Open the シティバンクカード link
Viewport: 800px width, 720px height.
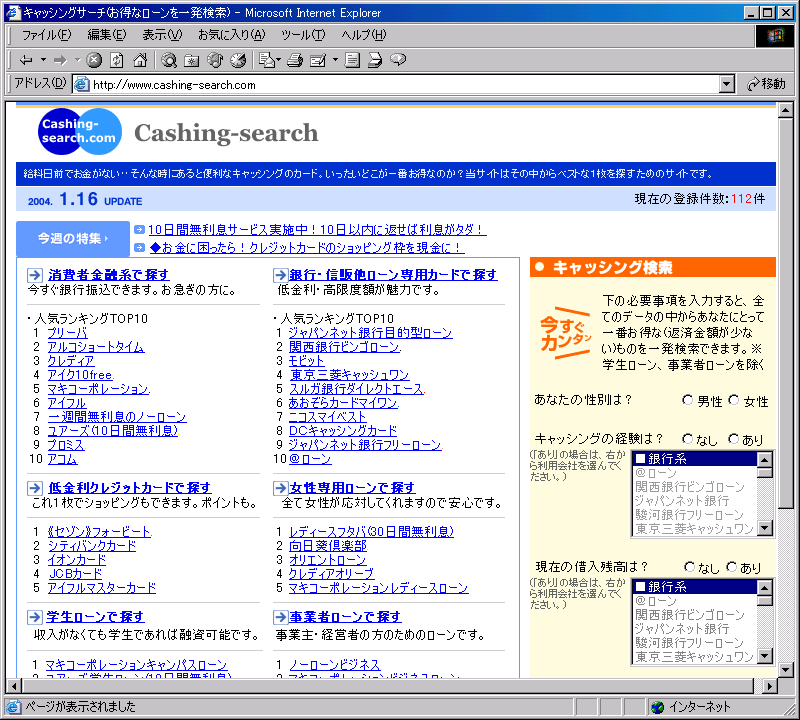92,546
